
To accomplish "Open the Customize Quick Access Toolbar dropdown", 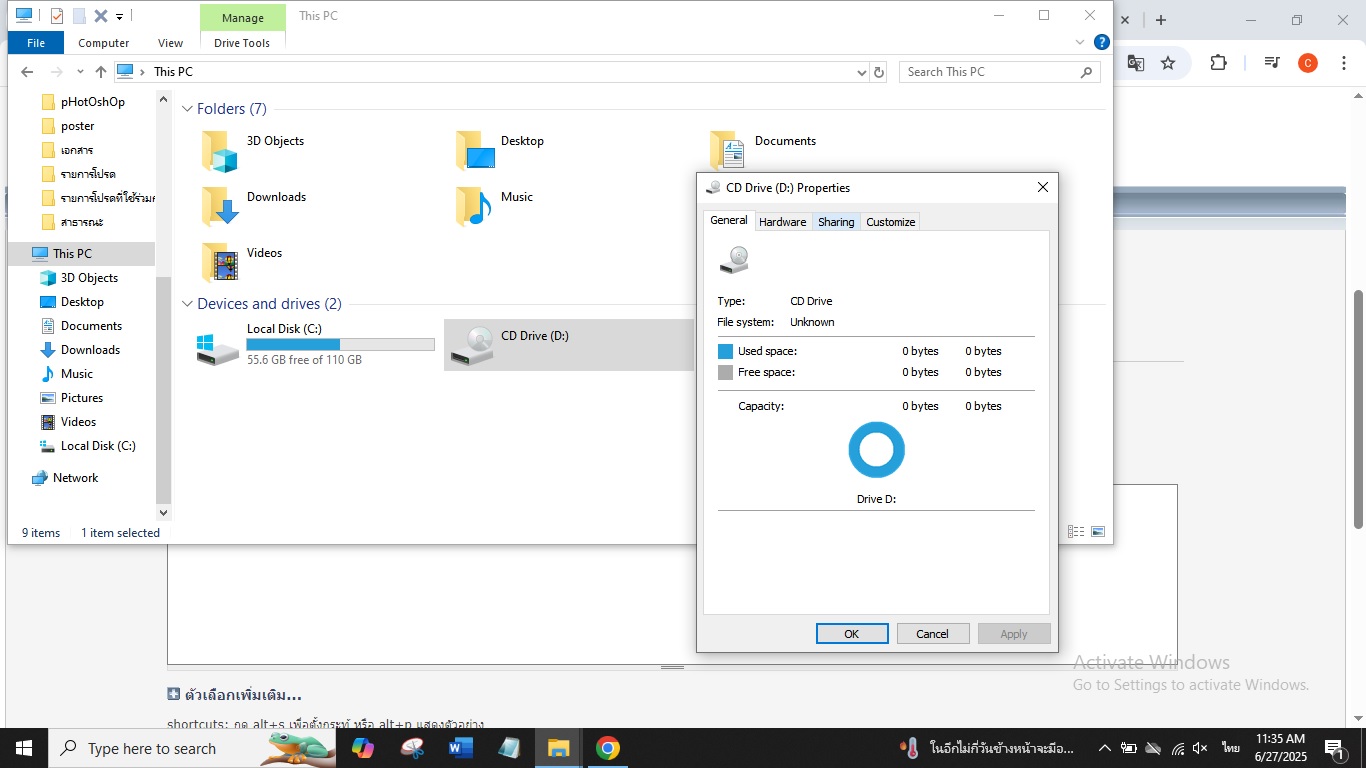I will 119,16.
